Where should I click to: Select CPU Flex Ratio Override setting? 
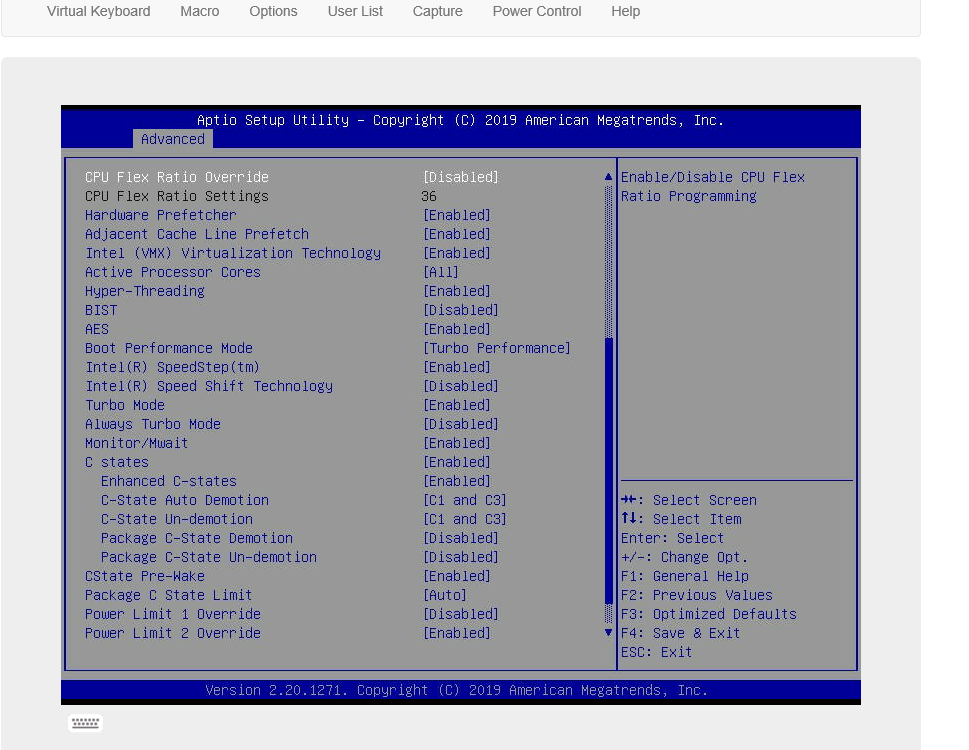[x=177, y=177]
